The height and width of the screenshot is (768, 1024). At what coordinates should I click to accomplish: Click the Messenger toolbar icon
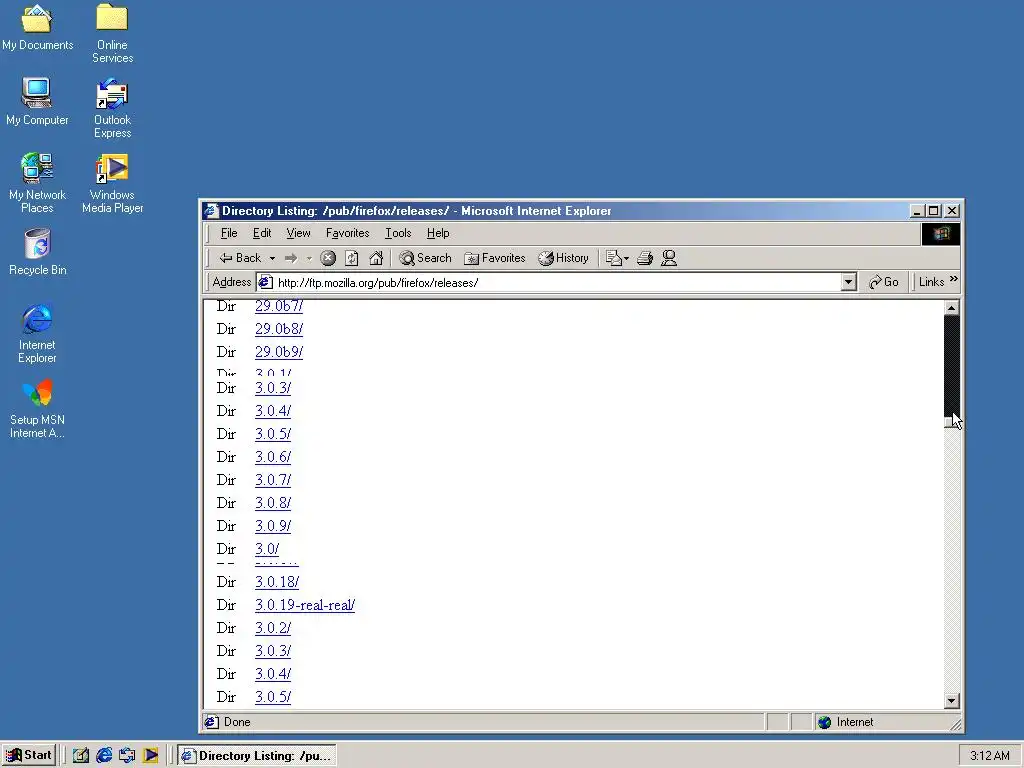(x=669, y=258)
